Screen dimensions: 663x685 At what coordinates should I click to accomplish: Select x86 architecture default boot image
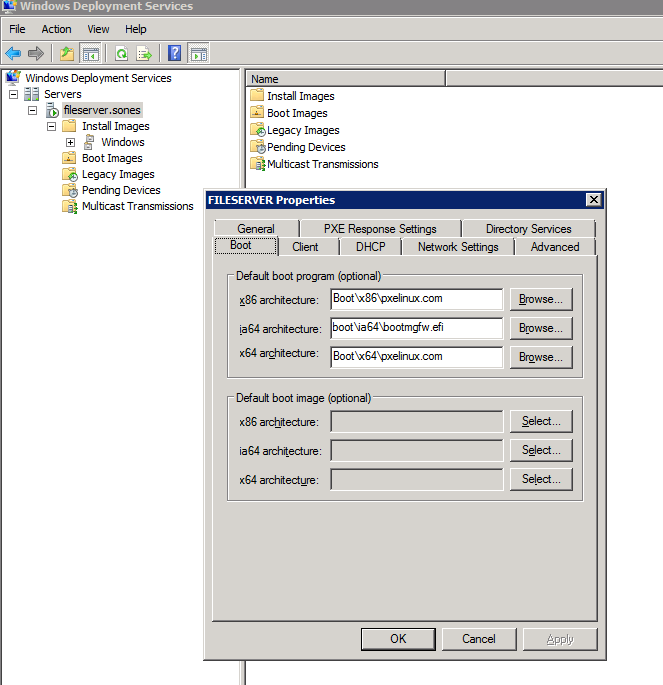(541, 421)
